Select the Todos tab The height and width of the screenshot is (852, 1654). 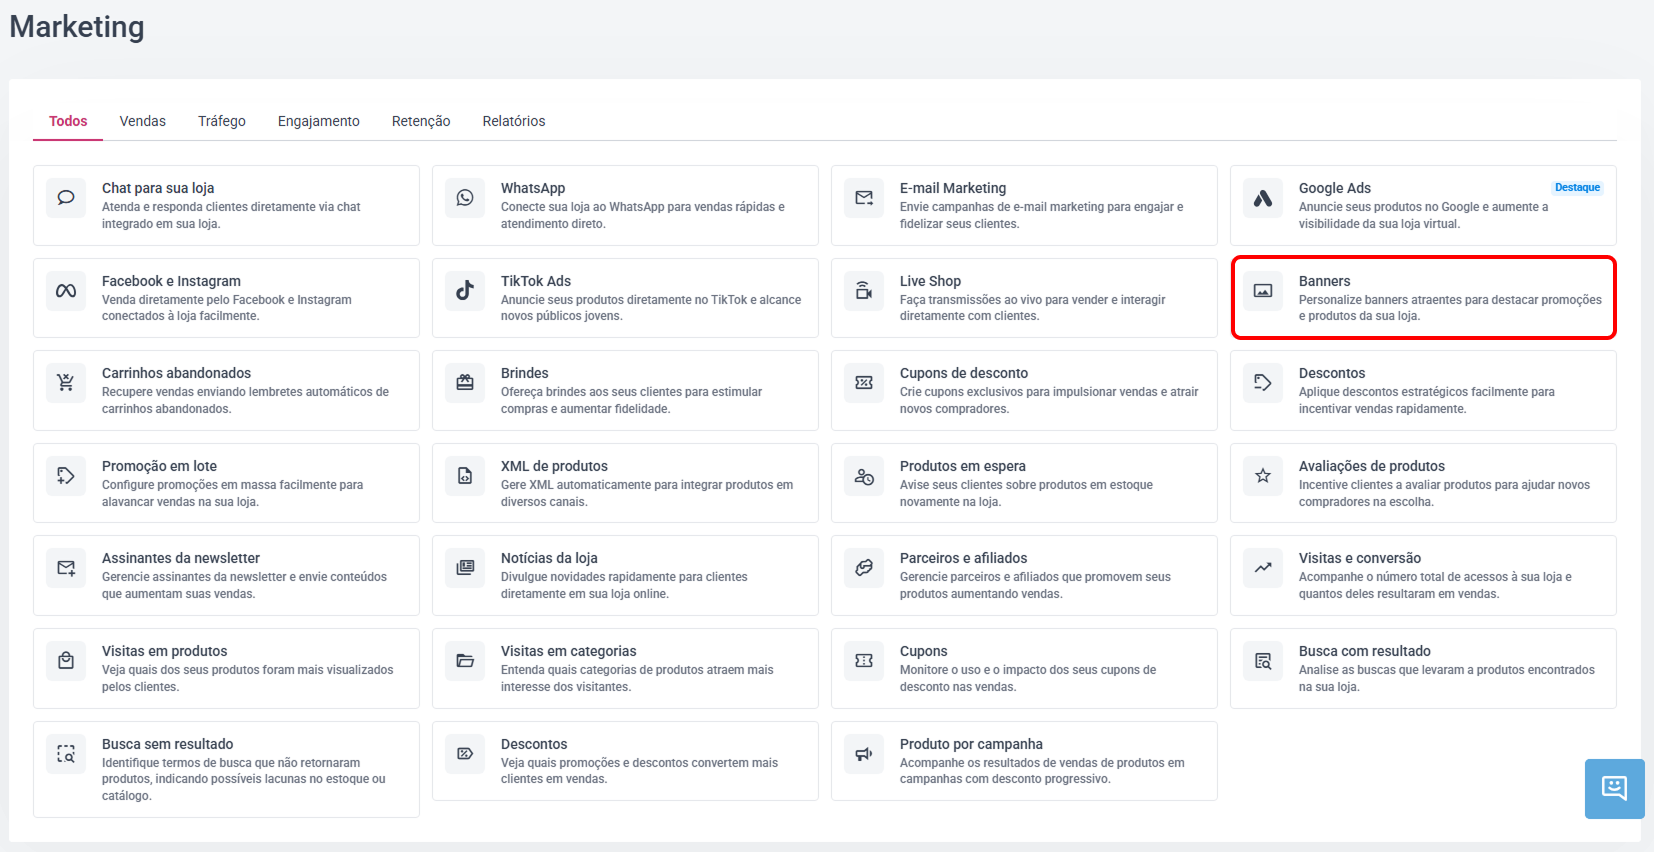68,121
